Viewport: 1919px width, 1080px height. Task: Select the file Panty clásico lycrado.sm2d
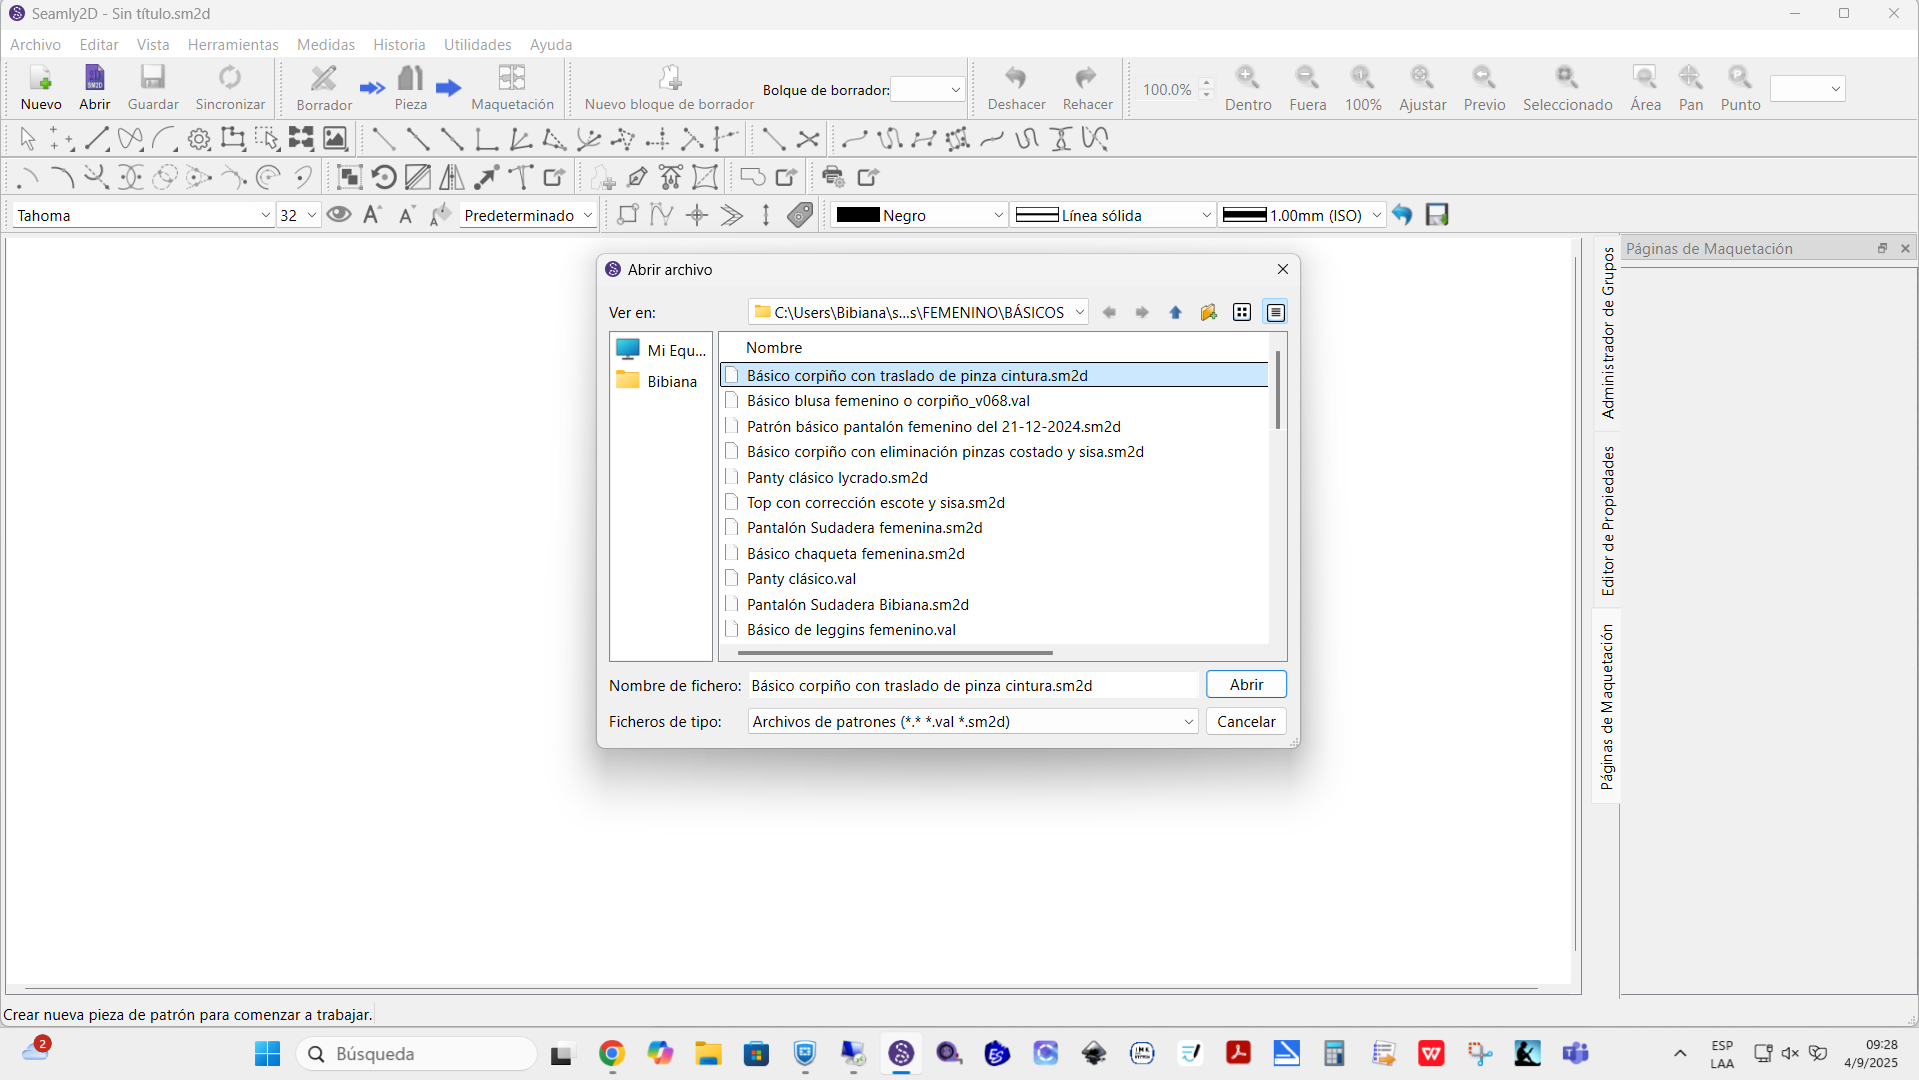point(837,478)
